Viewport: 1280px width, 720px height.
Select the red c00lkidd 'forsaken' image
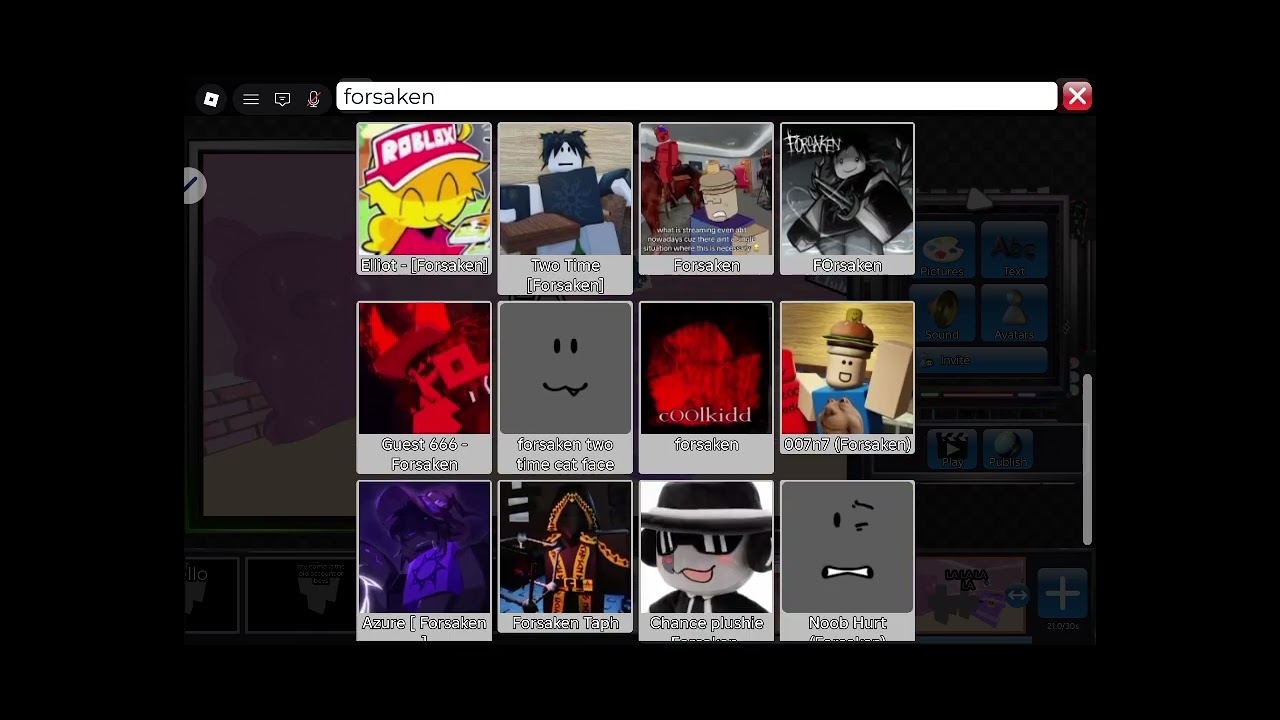(706, 387)
